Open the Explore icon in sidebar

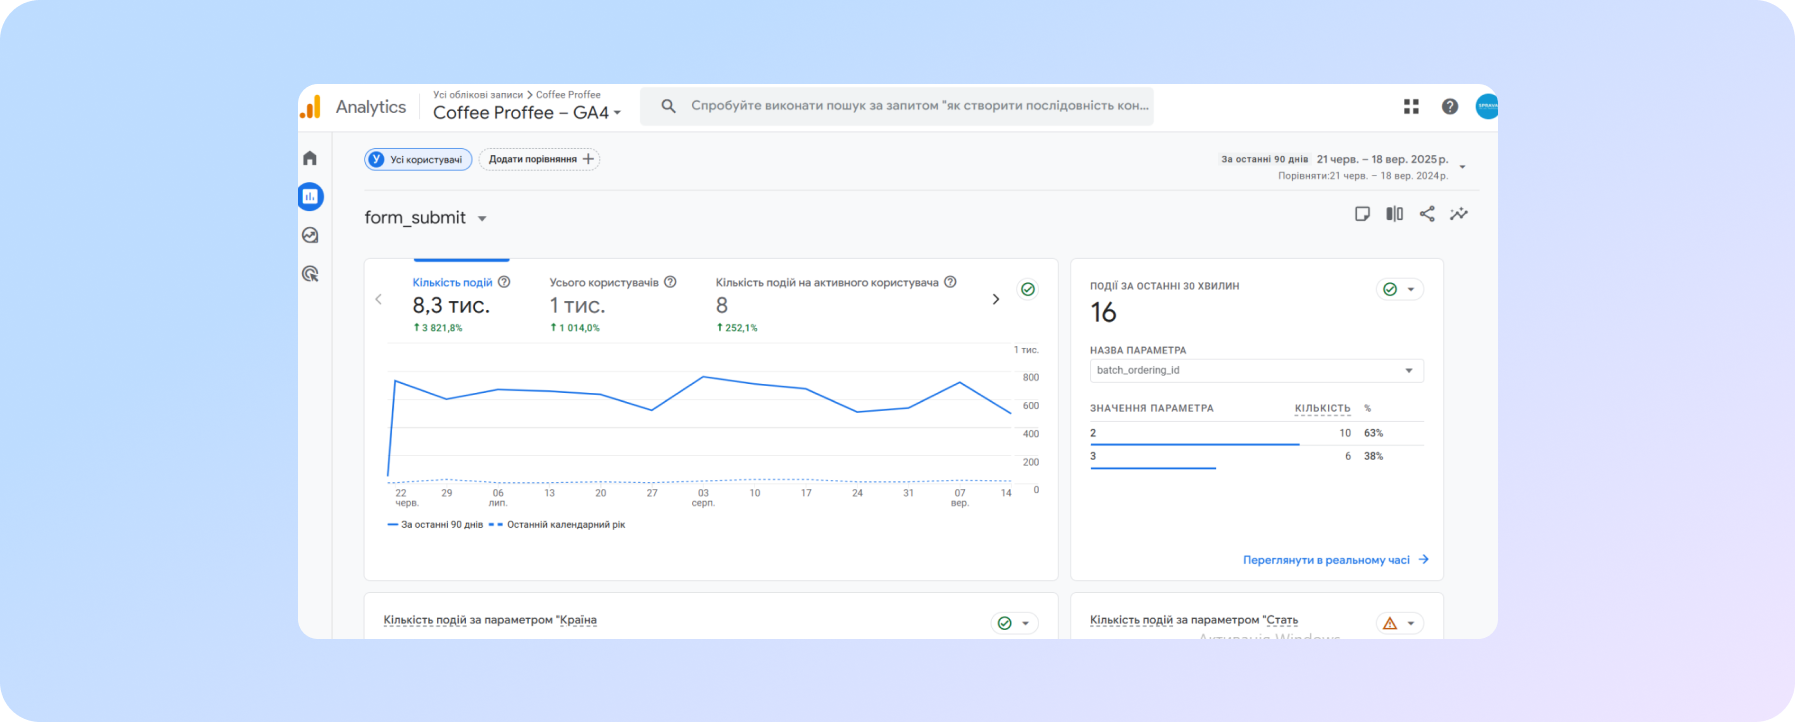click(x=310, y=235)
